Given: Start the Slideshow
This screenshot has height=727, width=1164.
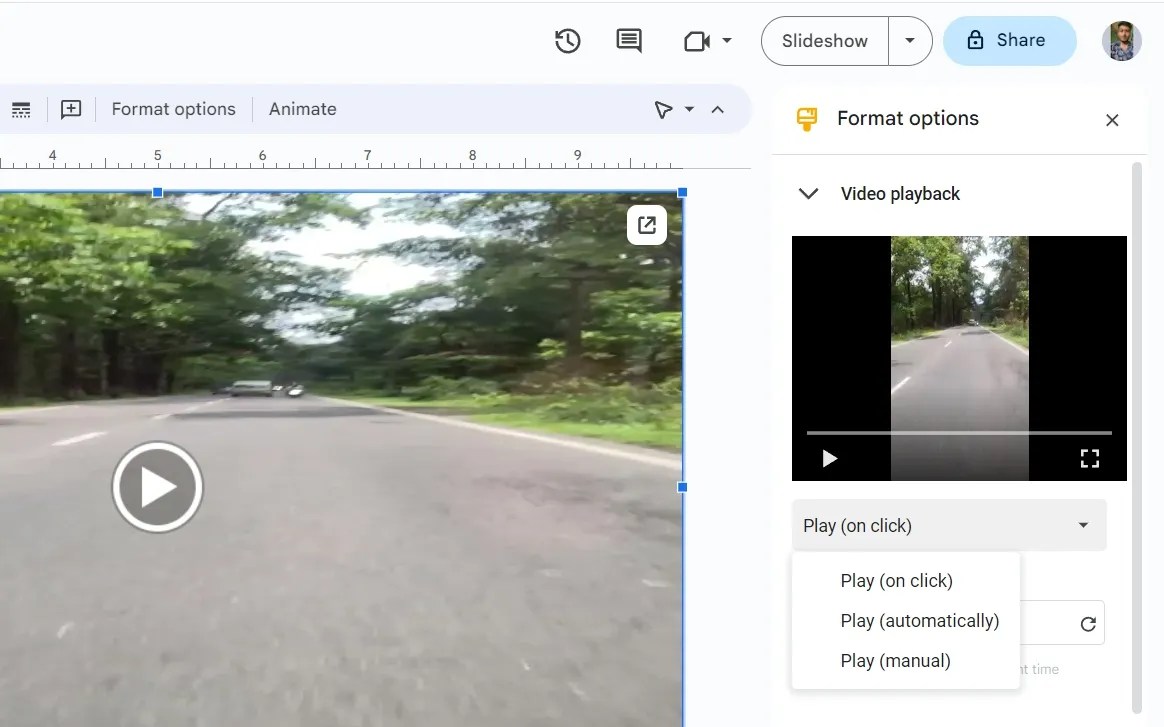Looking at the screenshot, I should 823,41.
